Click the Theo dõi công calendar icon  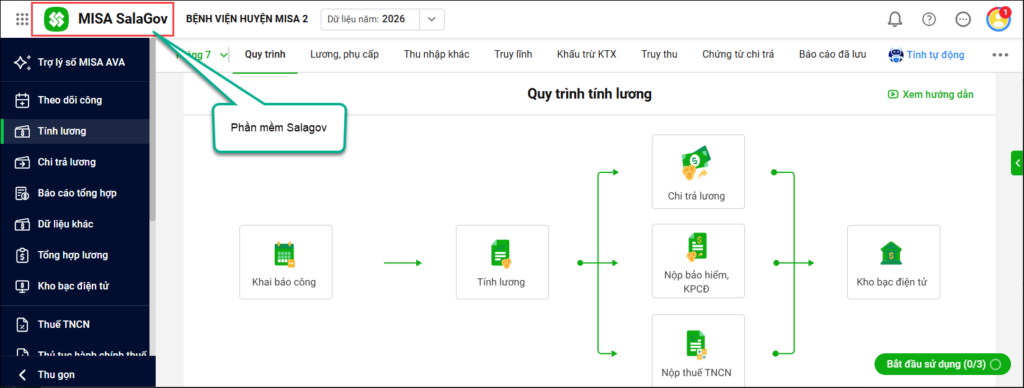pyautogui.click(x=23, y=101)
